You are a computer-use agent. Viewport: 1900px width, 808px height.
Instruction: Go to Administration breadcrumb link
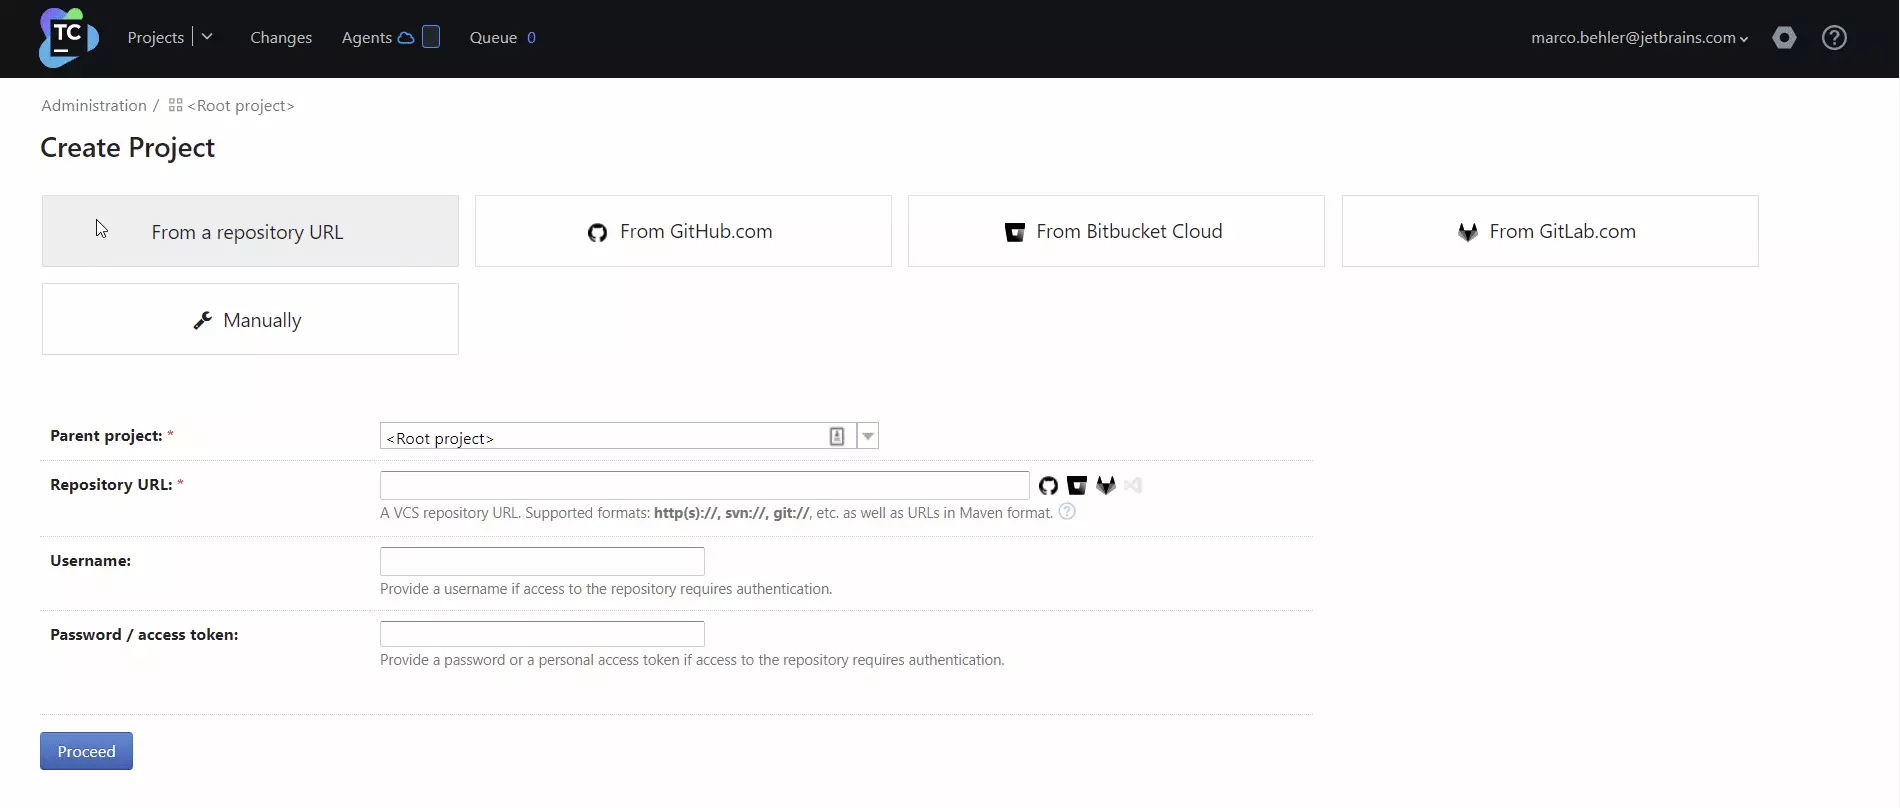coord(94,106)
